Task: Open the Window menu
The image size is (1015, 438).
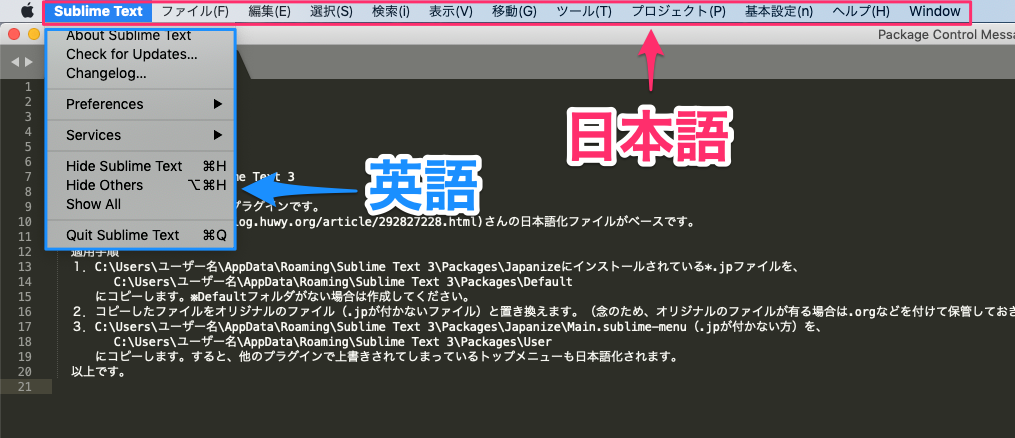Action: 935,11
